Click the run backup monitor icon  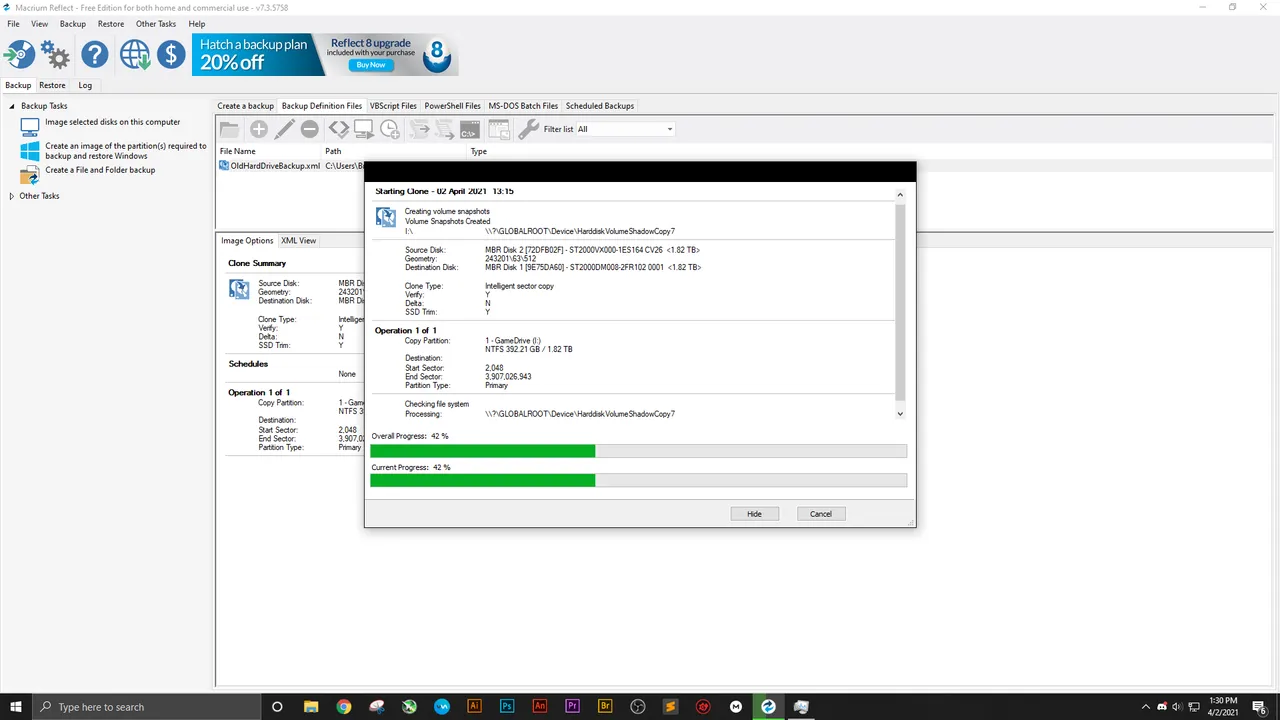click(x=364, y=129)
